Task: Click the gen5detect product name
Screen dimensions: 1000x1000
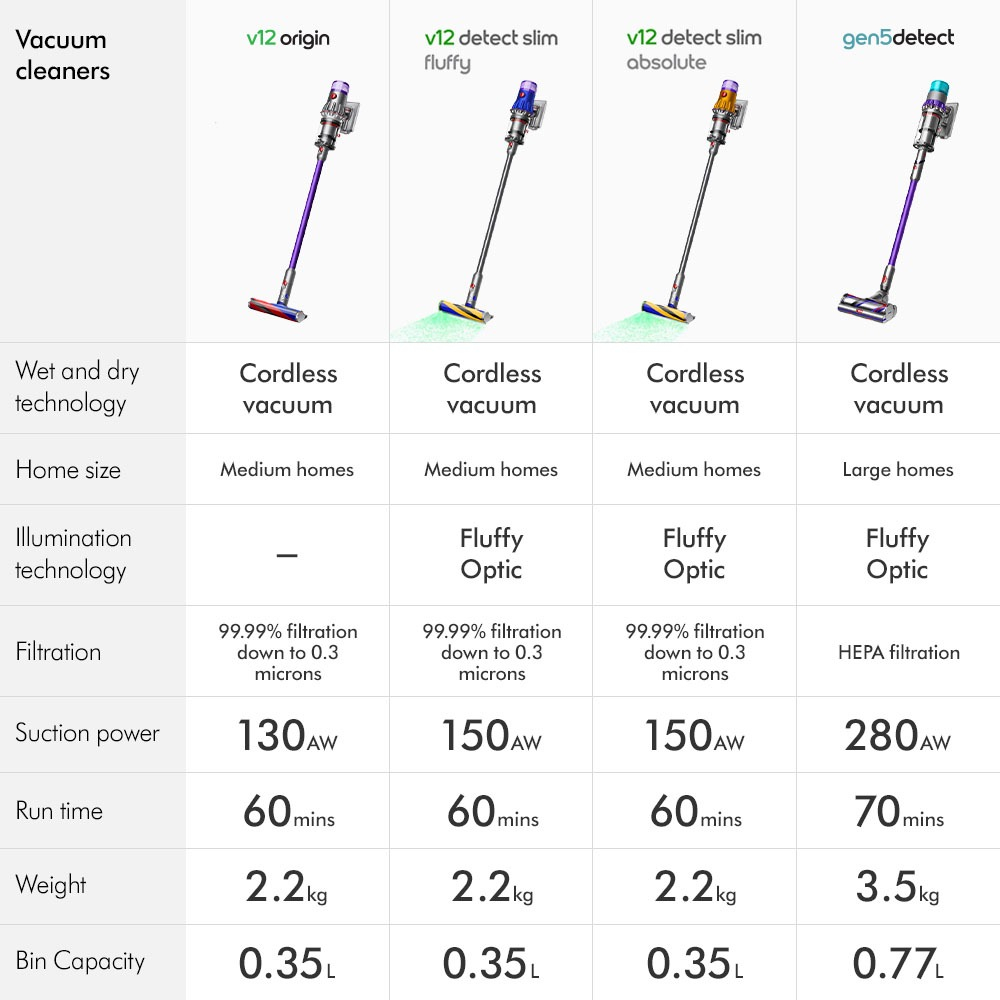Action: tap(898, 38)
